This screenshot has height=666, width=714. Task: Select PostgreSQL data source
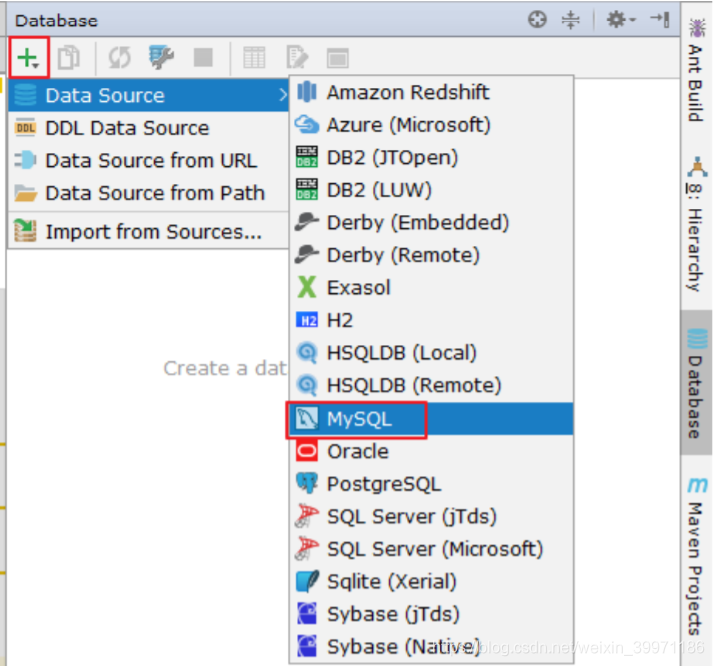click(x=431, y=484)
